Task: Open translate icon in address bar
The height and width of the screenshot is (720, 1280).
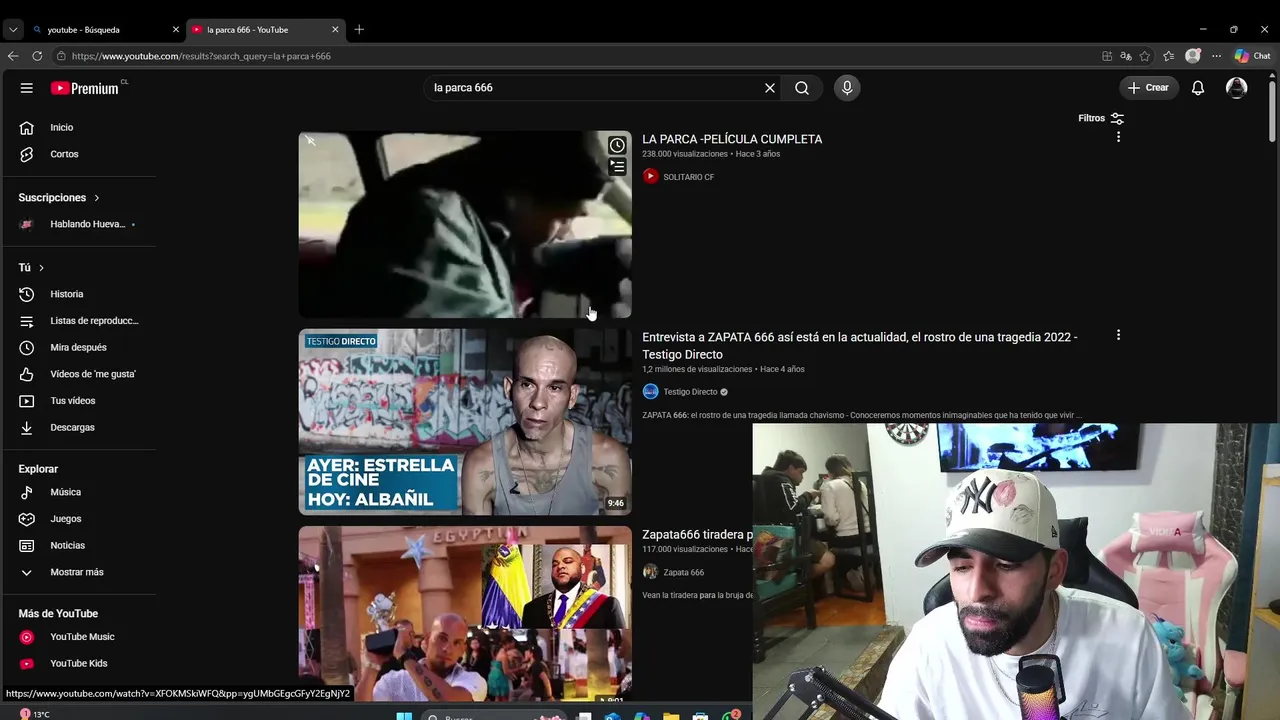Action: coord(1126,56)
